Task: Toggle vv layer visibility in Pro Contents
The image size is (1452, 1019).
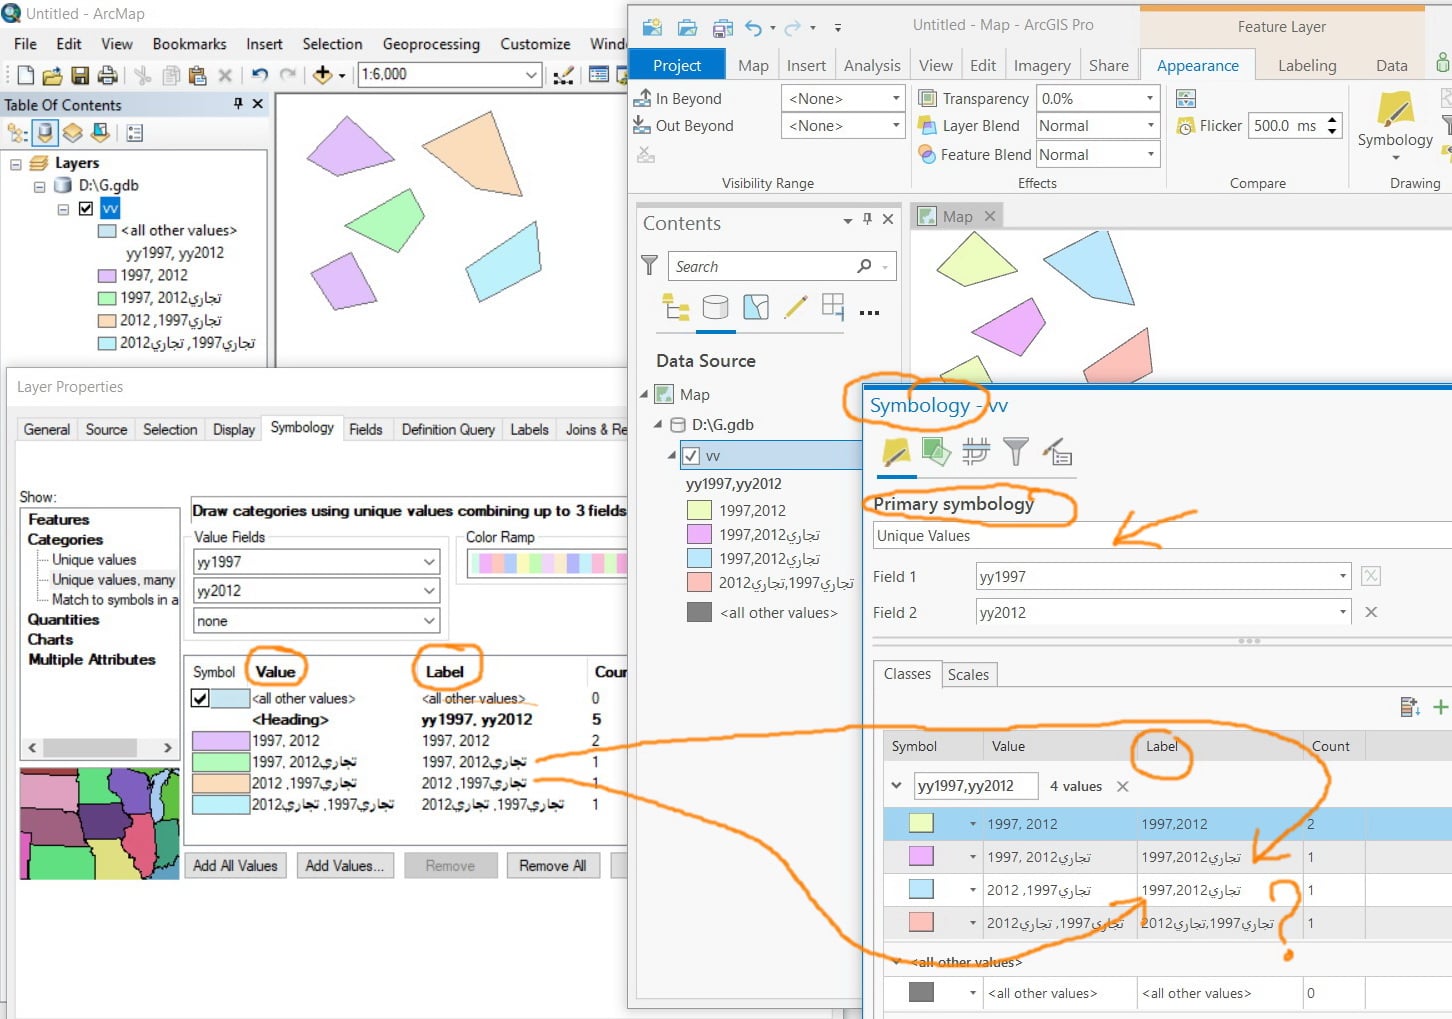Action: pyautogui.click(x=690, y=456)
